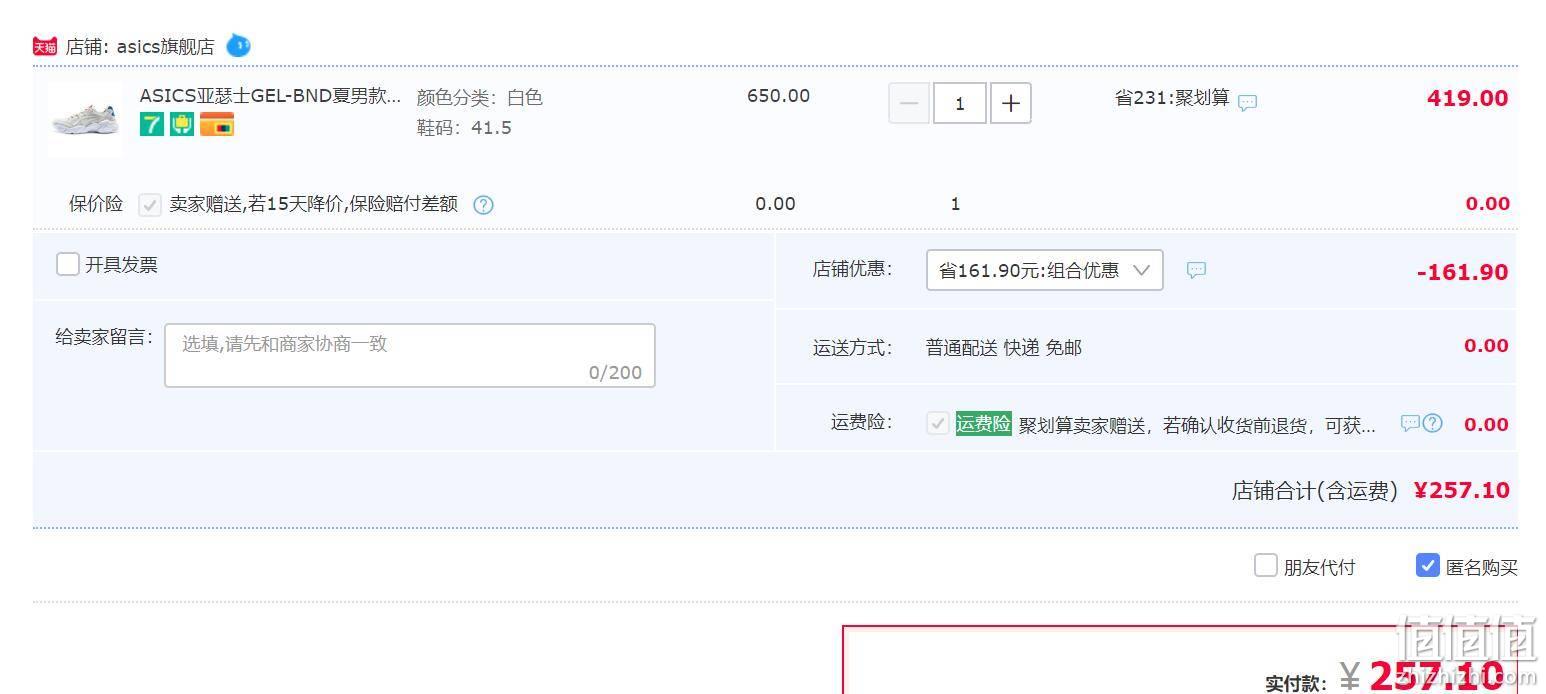Enable the 开具发票 invoice checkbox
Image resolution: width=1546 pixels, height=694 pixels.
point(68,264)
